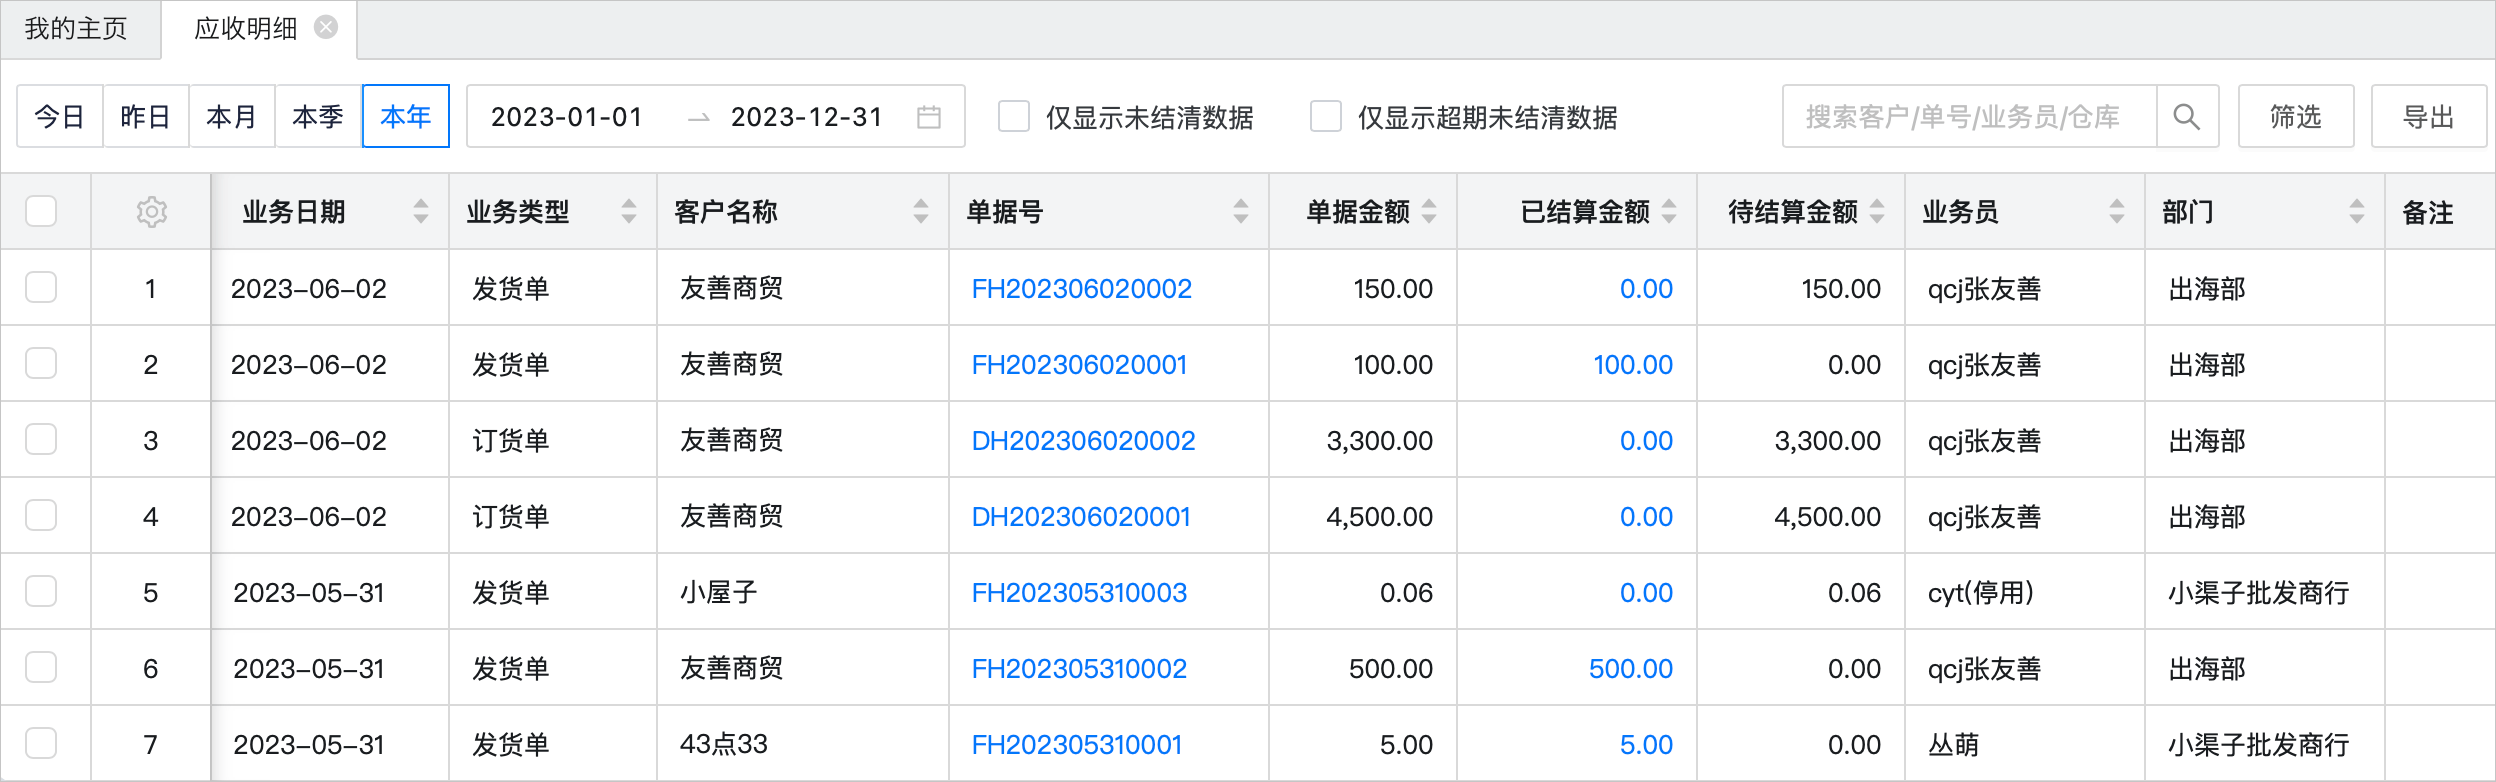Click the 导出 button
This screenshot has width=2496, height=782.
[2428, 117]
